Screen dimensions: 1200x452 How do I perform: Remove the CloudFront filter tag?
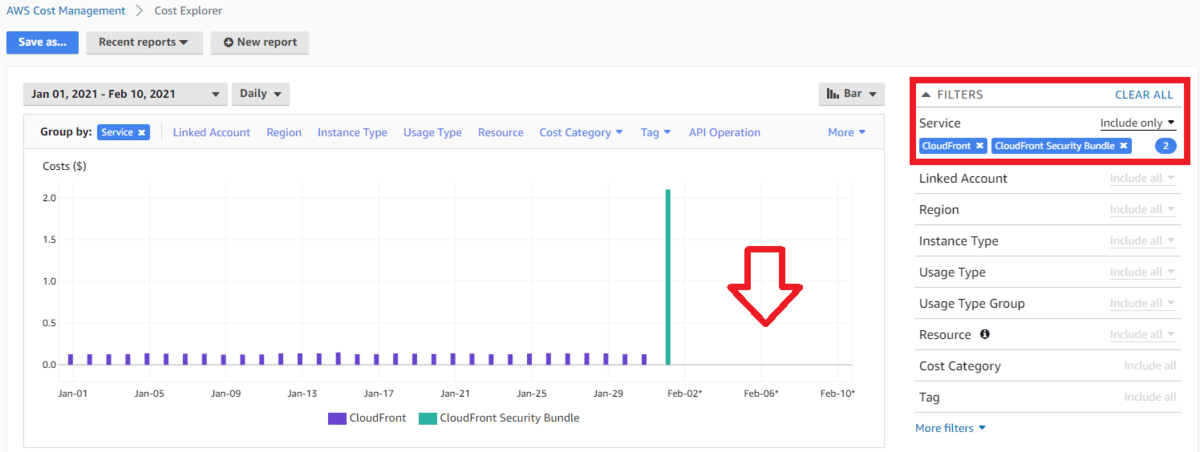coord(979,146)
